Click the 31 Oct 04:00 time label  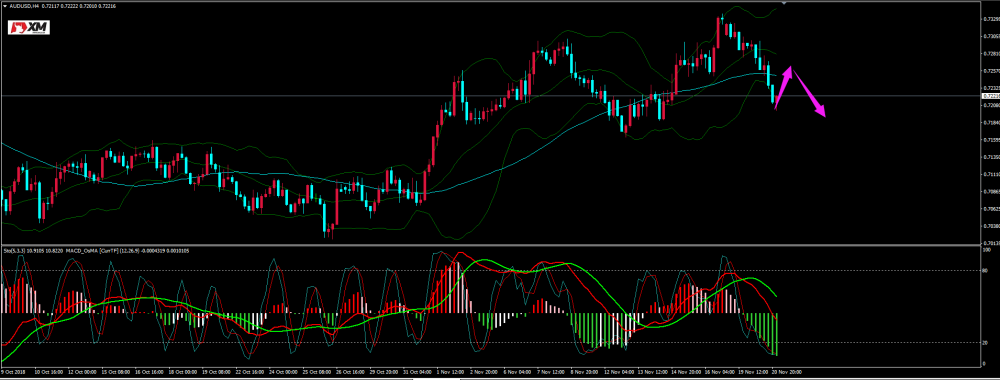(417, 372)
